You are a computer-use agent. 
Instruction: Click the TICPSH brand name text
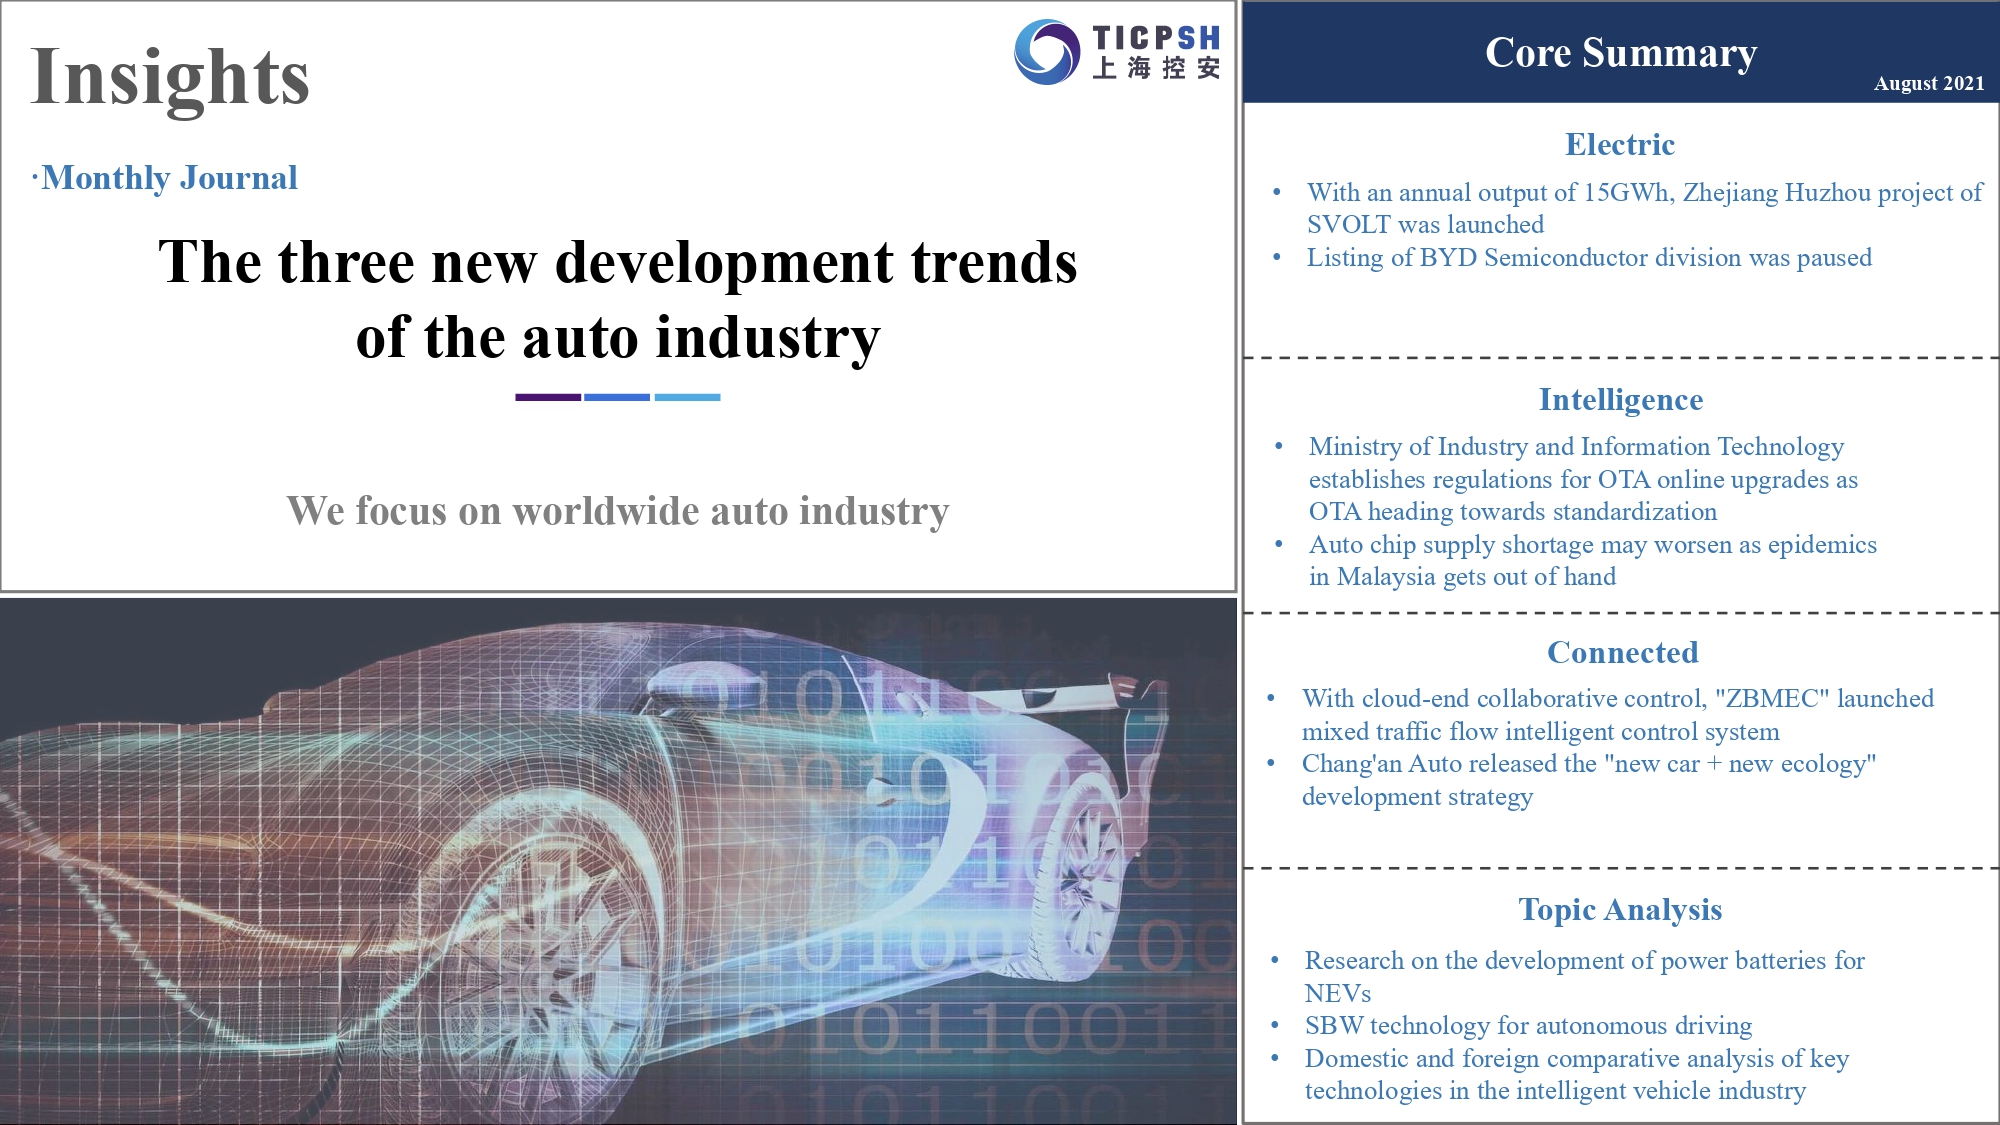1156,38
